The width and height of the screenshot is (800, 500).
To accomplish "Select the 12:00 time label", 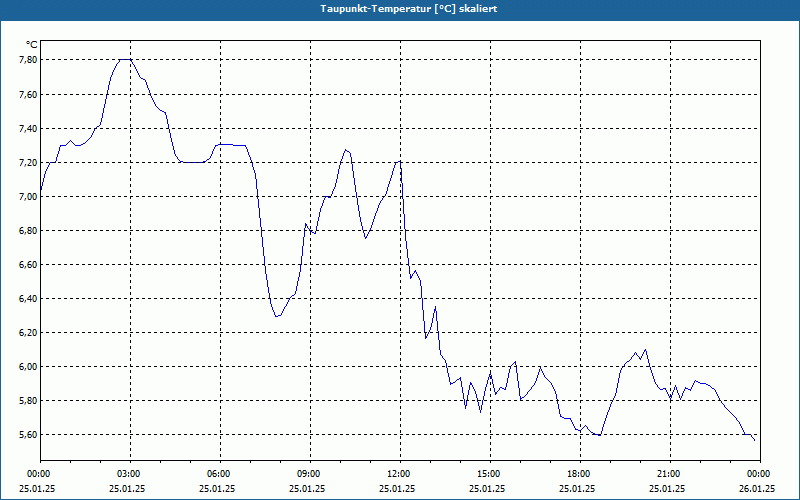I will [400, 474].
